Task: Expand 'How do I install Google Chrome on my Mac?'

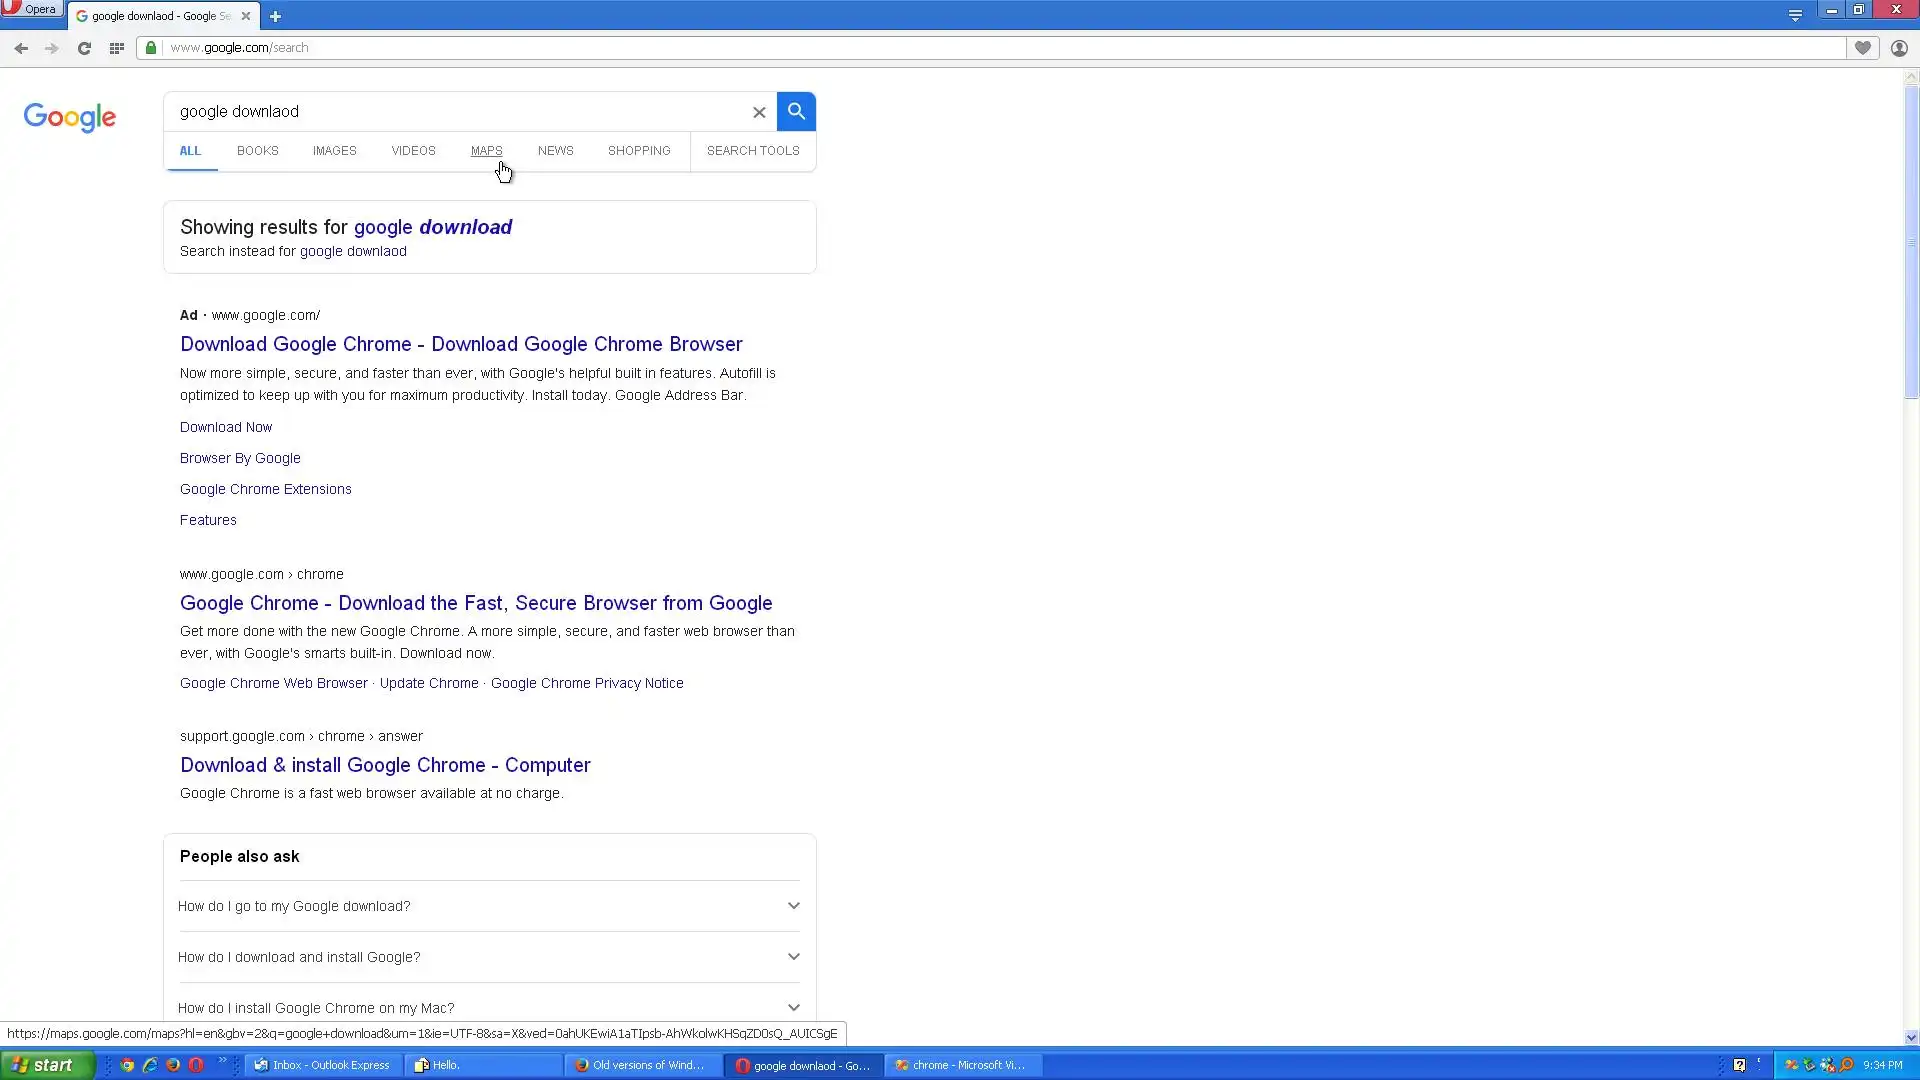Action: (793, 1007)
